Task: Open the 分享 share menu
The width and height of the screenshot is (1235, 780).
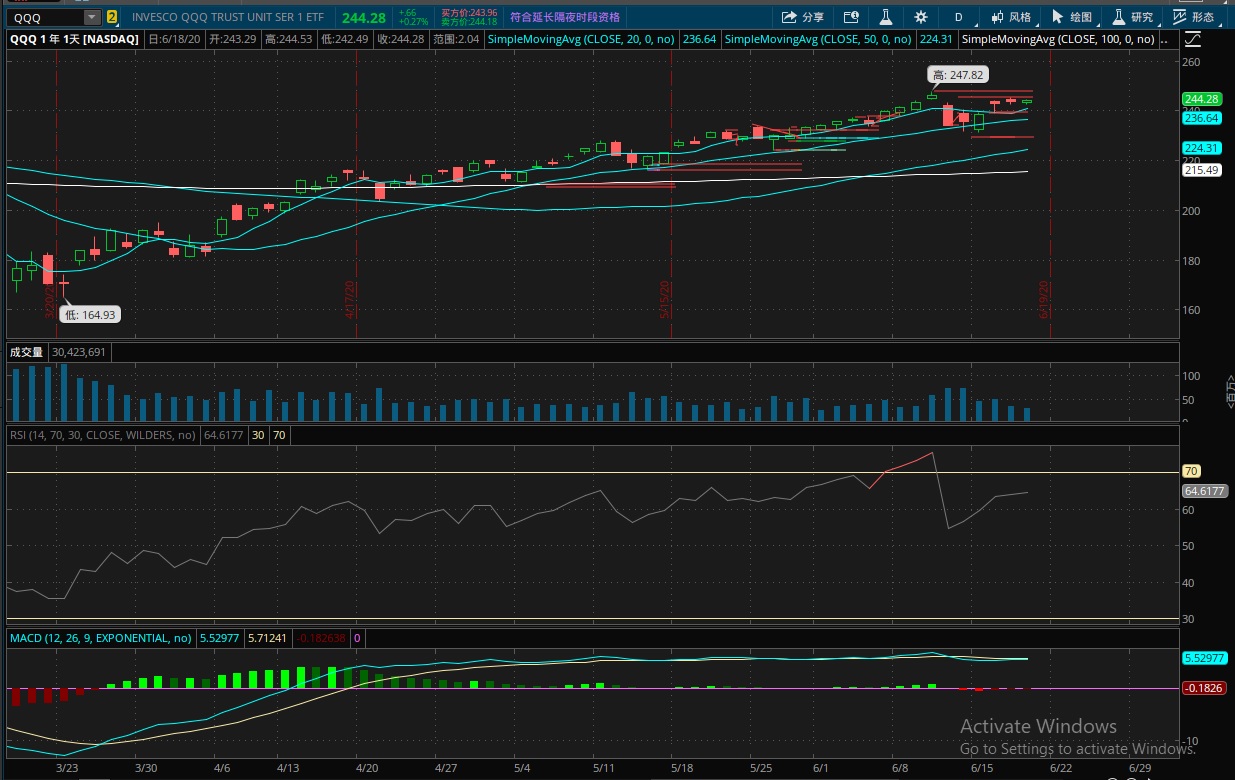Action: [803, 17]
